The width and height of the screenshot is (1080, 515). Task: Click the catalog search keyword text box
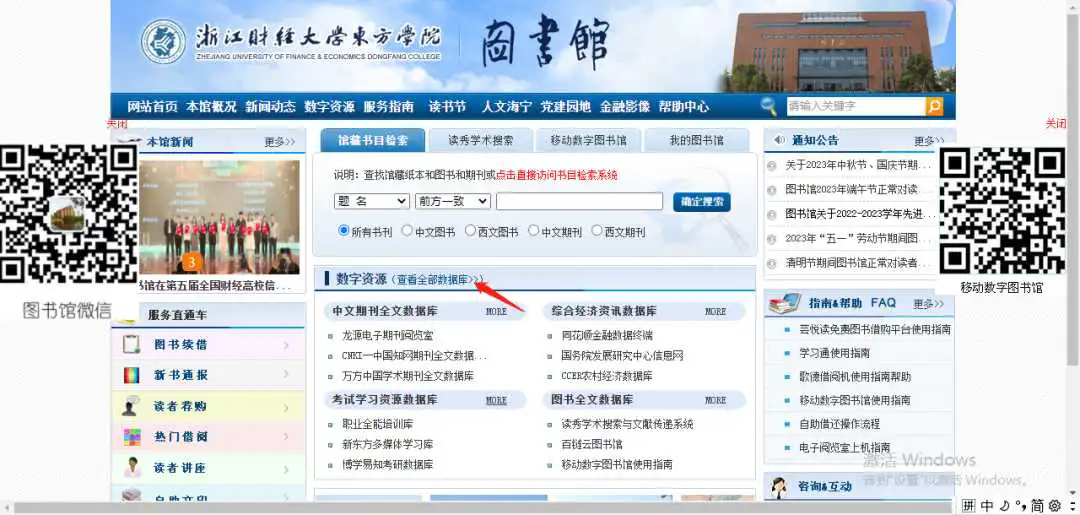(579, 201)
